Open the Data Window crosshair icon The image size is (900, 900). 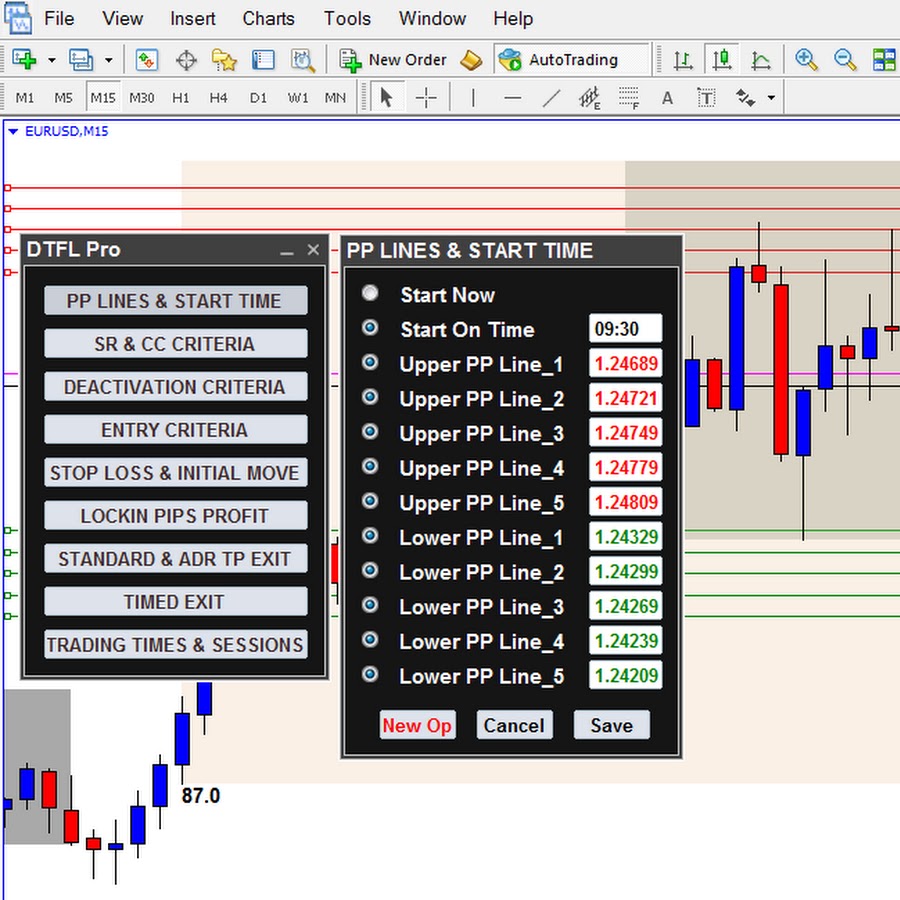pos(186,60)
